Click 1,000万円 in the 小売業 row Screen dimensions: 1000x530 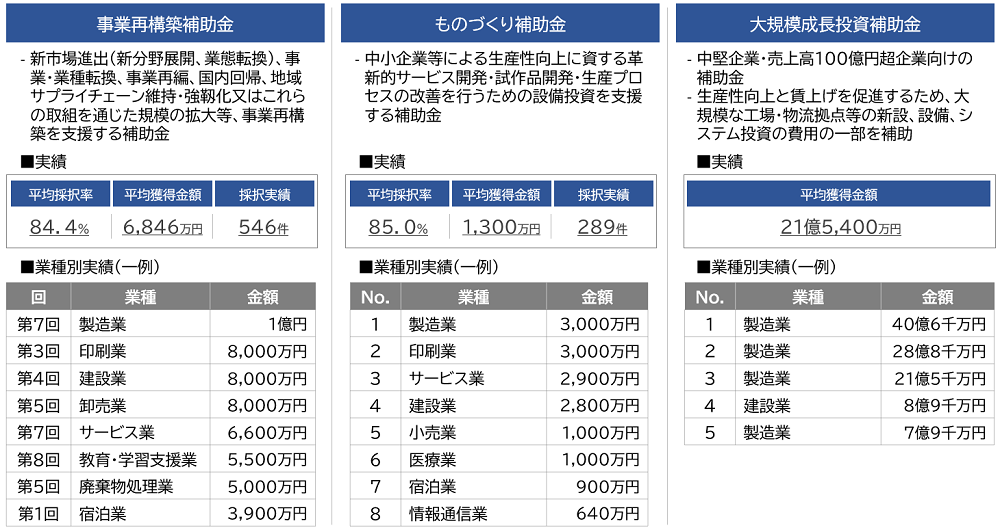click(x=597, y=432)
